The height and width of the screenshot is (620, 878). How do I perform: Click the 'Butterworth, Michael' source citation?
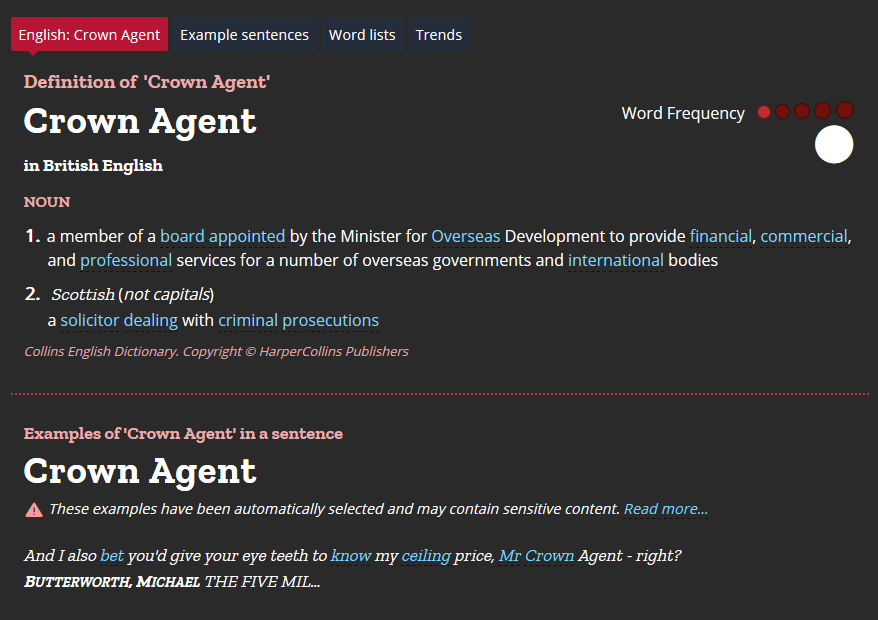[112, 582]
